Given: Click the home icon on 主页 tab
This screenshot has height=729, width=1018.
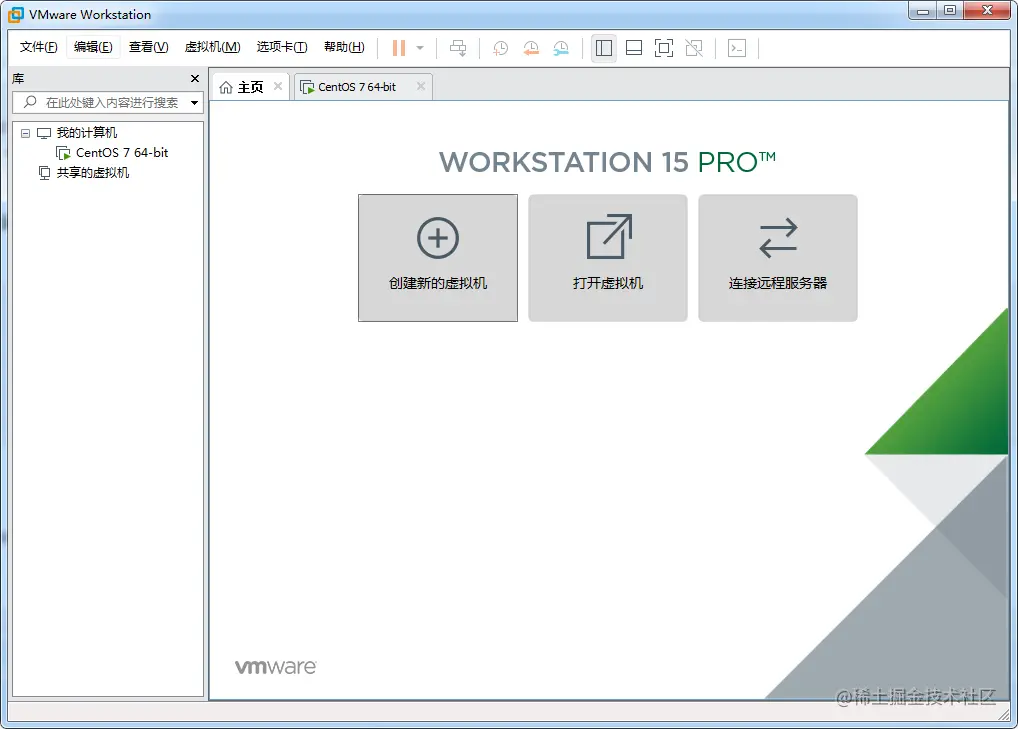Looking at the screenshot, I should [226, 87].
